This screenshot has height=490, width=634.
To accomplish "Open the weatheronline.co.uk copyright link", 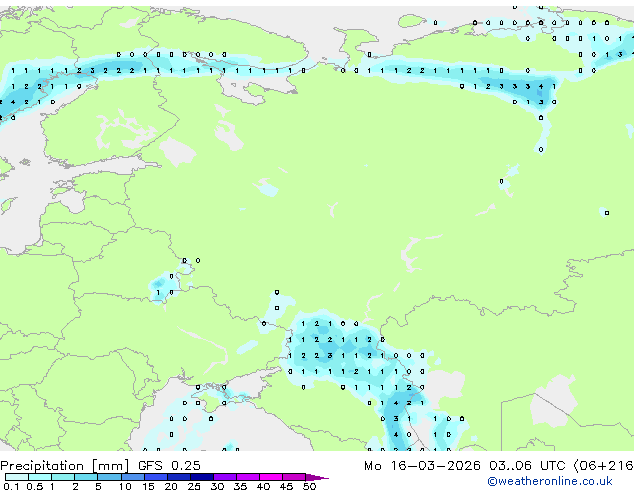I will point(550,481).
